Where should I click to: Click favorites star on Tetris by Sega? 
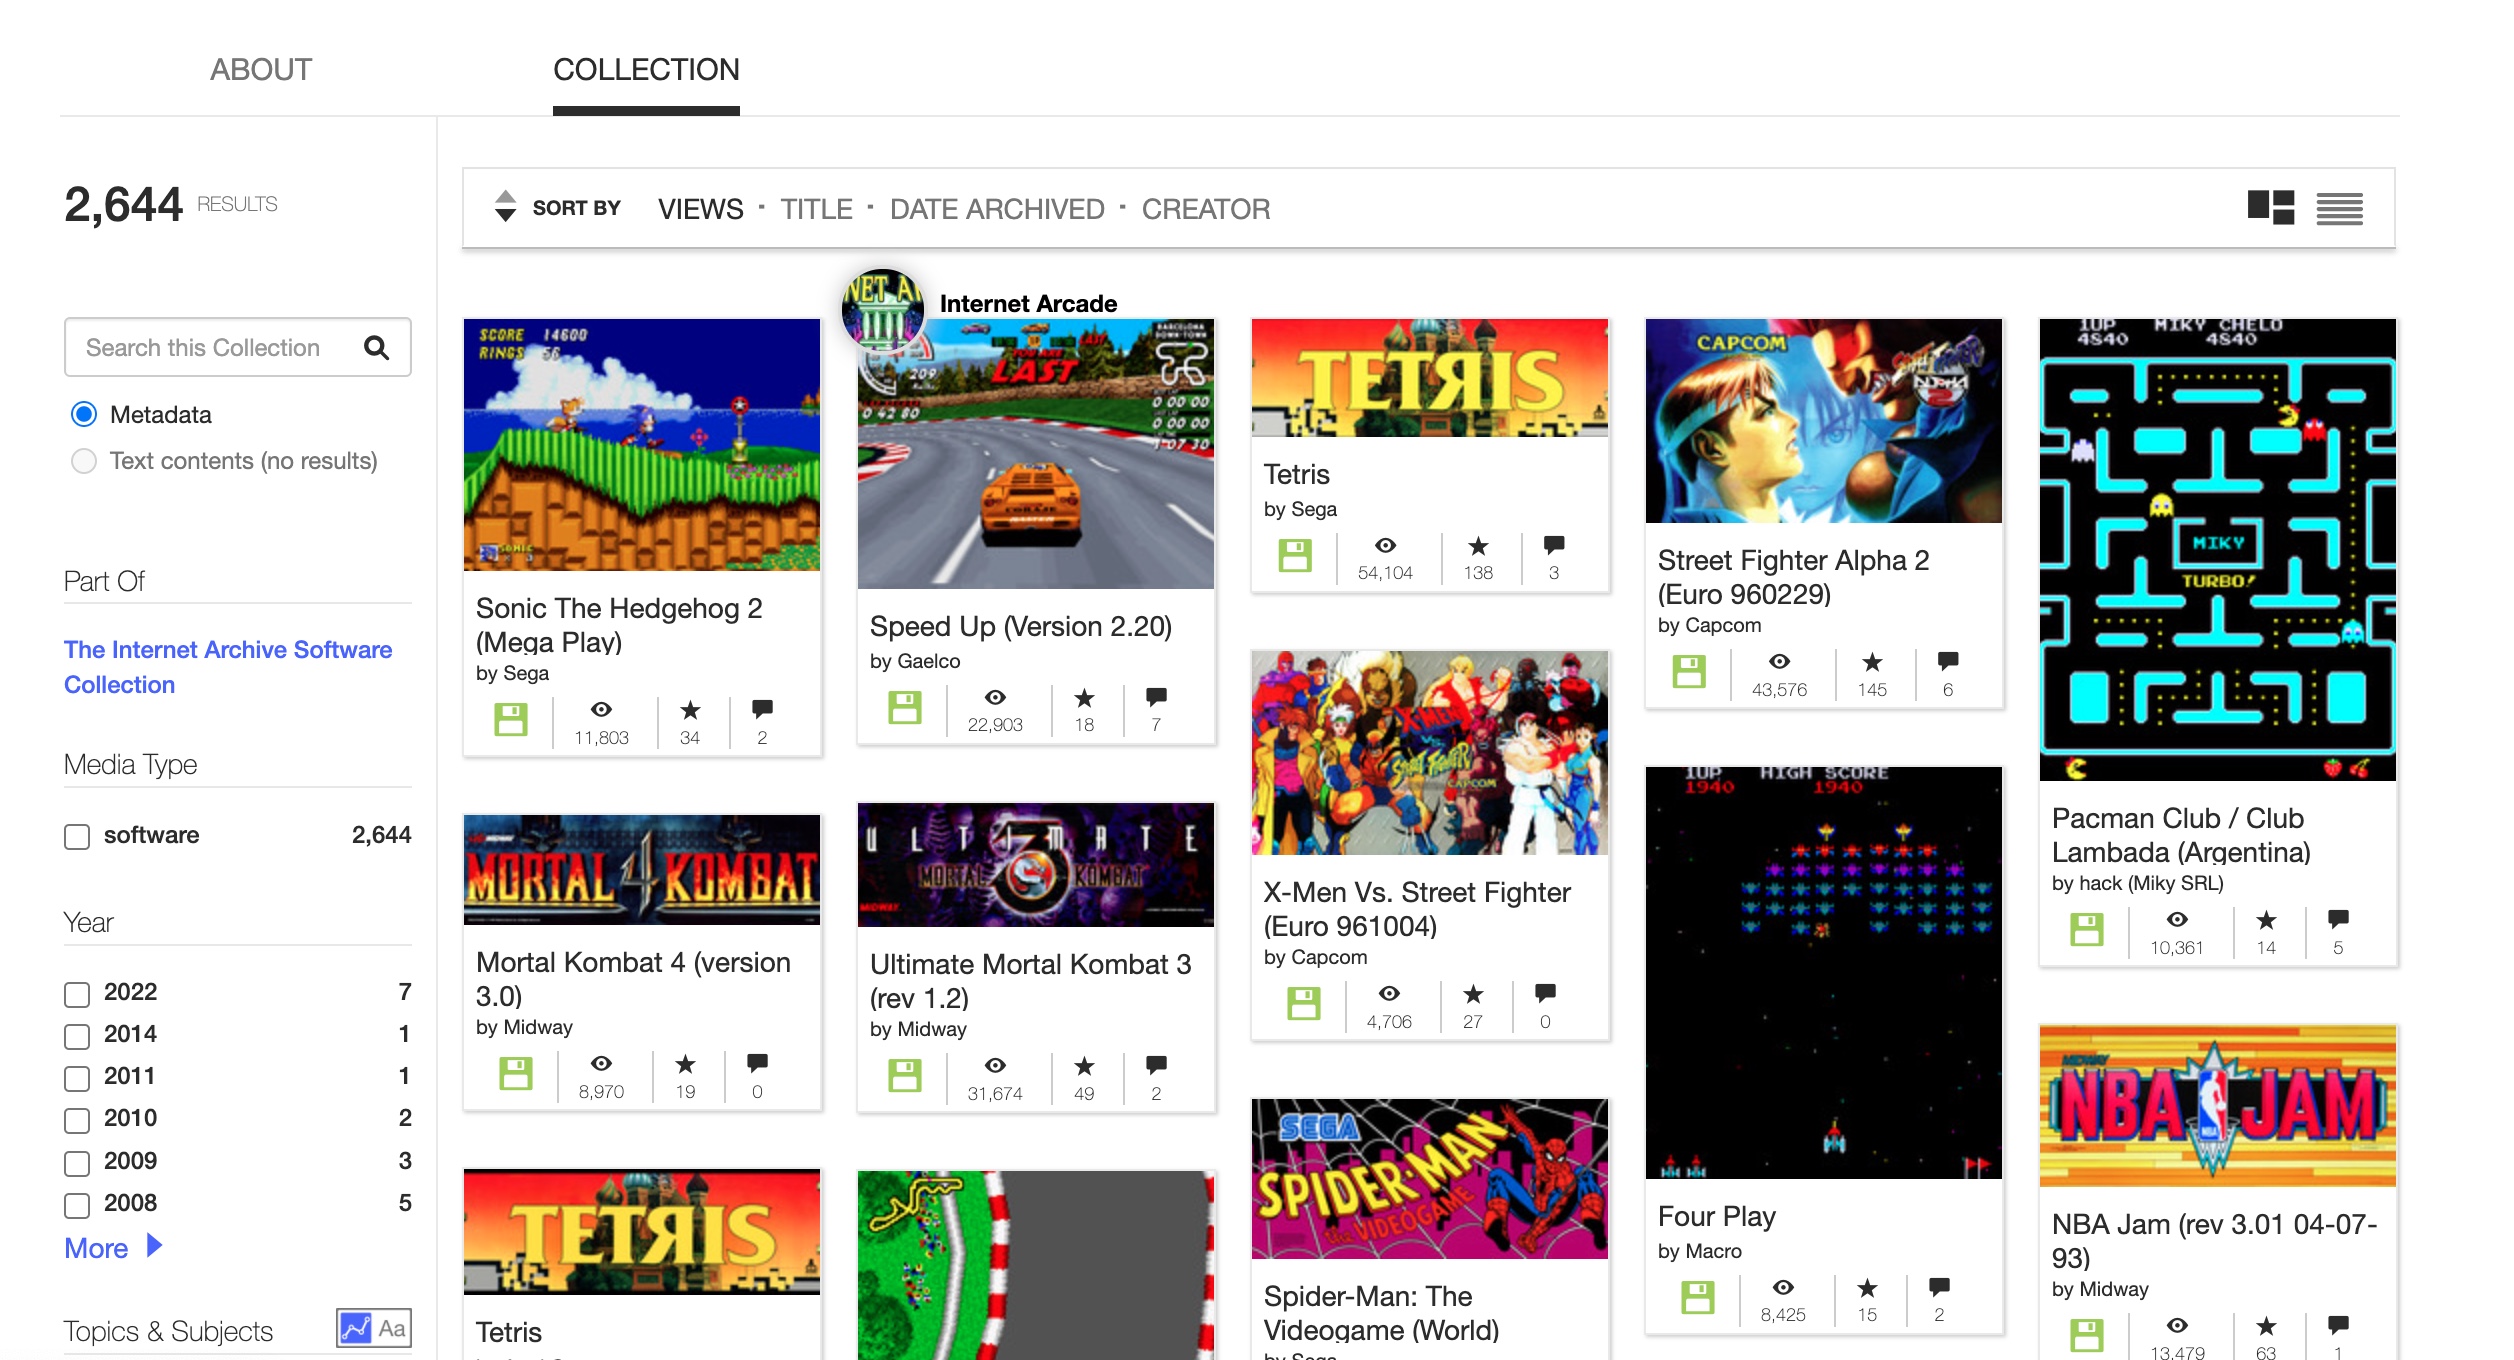pos(1477,546)
